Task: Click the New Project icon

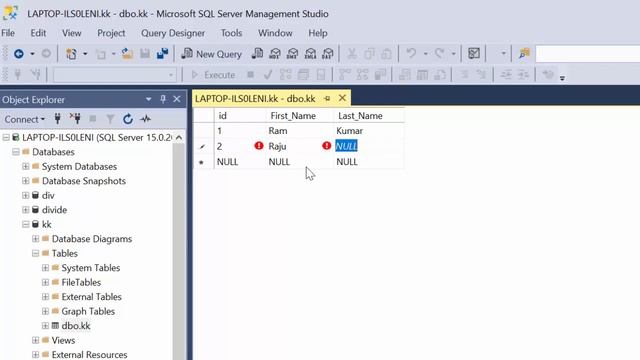Action: [x=71, y=53]
